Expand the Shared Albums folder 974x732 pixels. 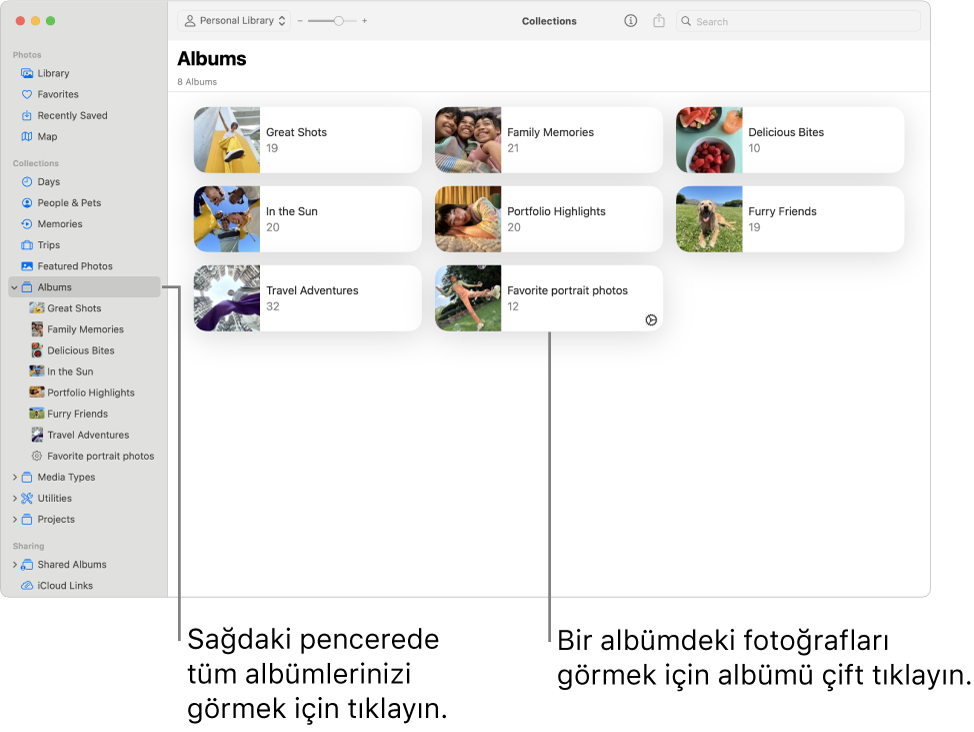click(x=14, y=565)
